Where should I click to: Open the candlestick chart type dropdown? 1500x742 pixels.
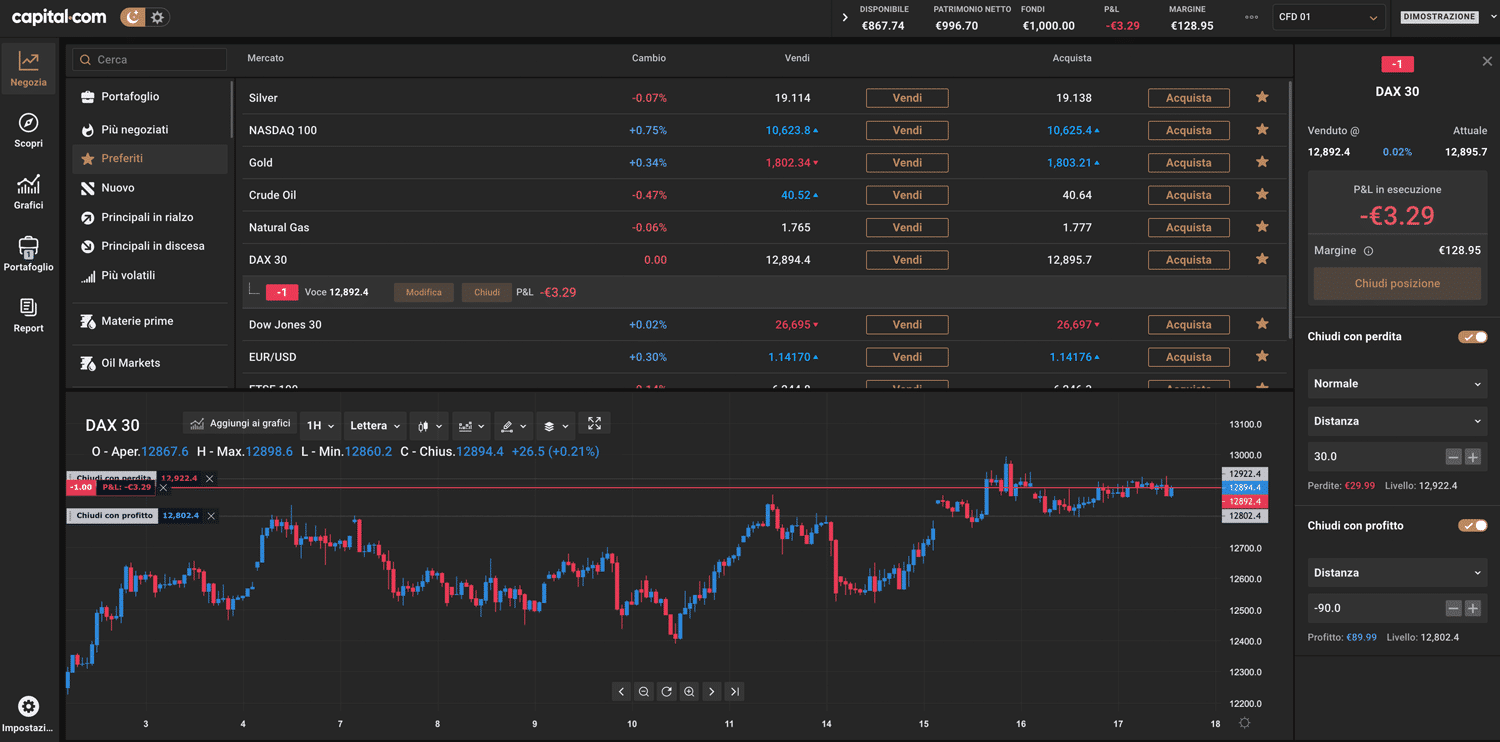pyautogui.click(x=428, y=426)
